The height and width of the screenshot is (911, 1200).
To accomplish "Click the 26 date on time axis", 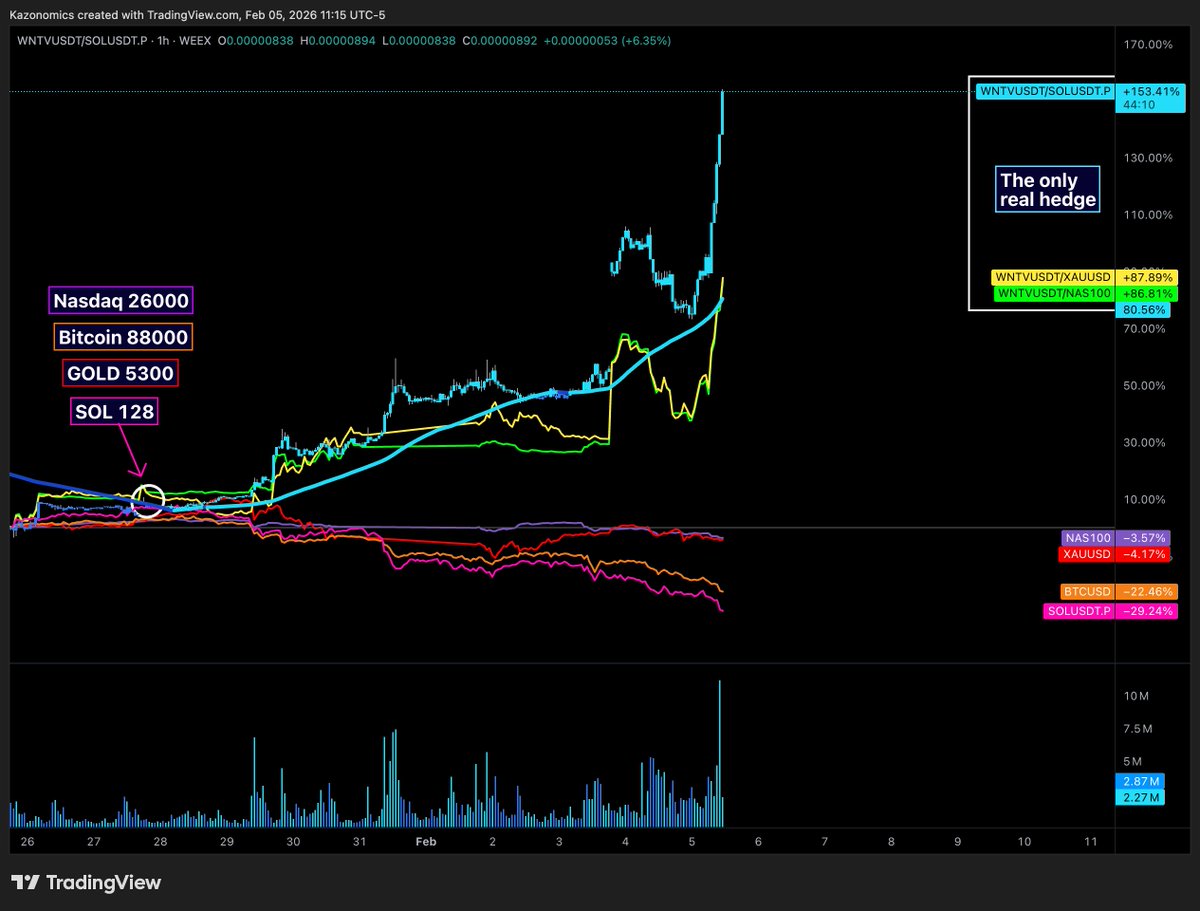I will click(26, 842).
